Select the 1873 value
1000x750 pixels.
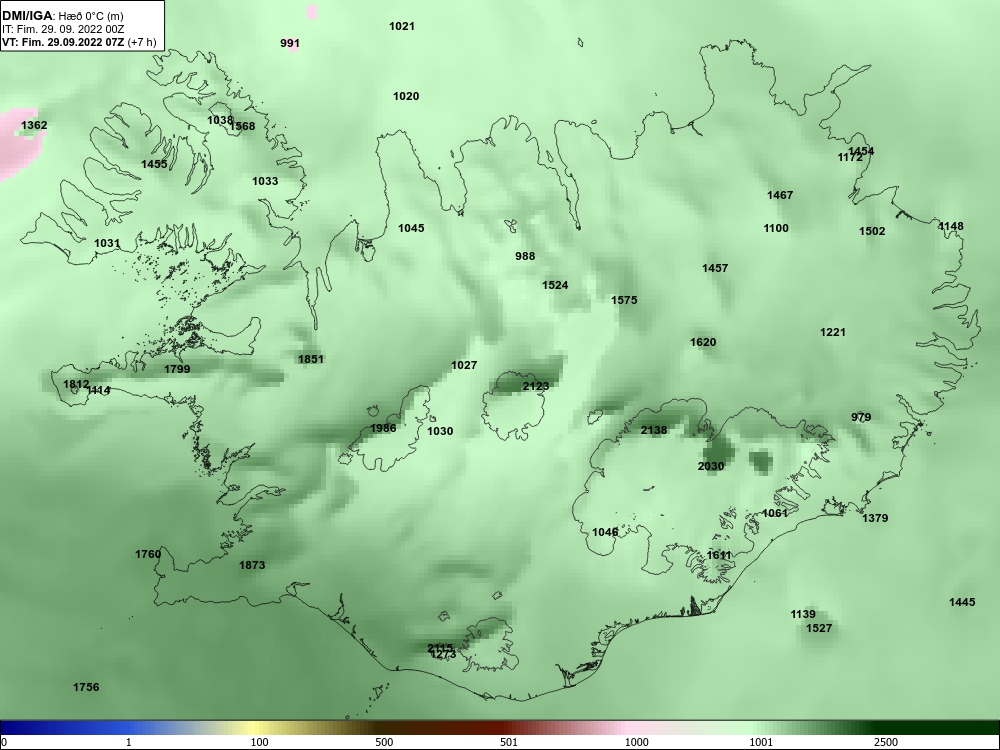(x=252, y=565)
